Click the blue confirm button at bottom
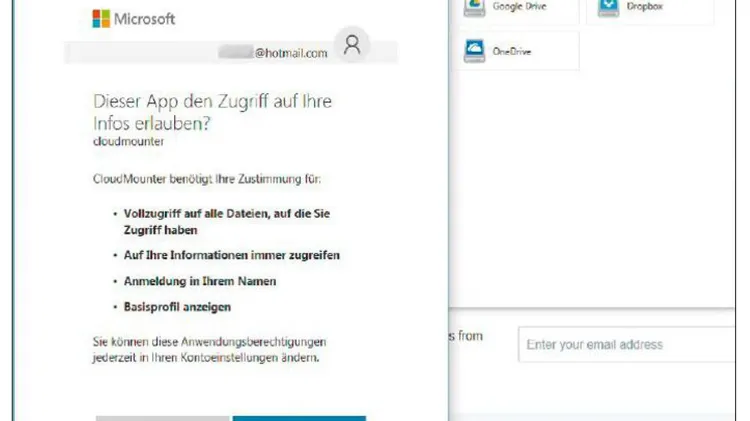 [x=299, y=419]
